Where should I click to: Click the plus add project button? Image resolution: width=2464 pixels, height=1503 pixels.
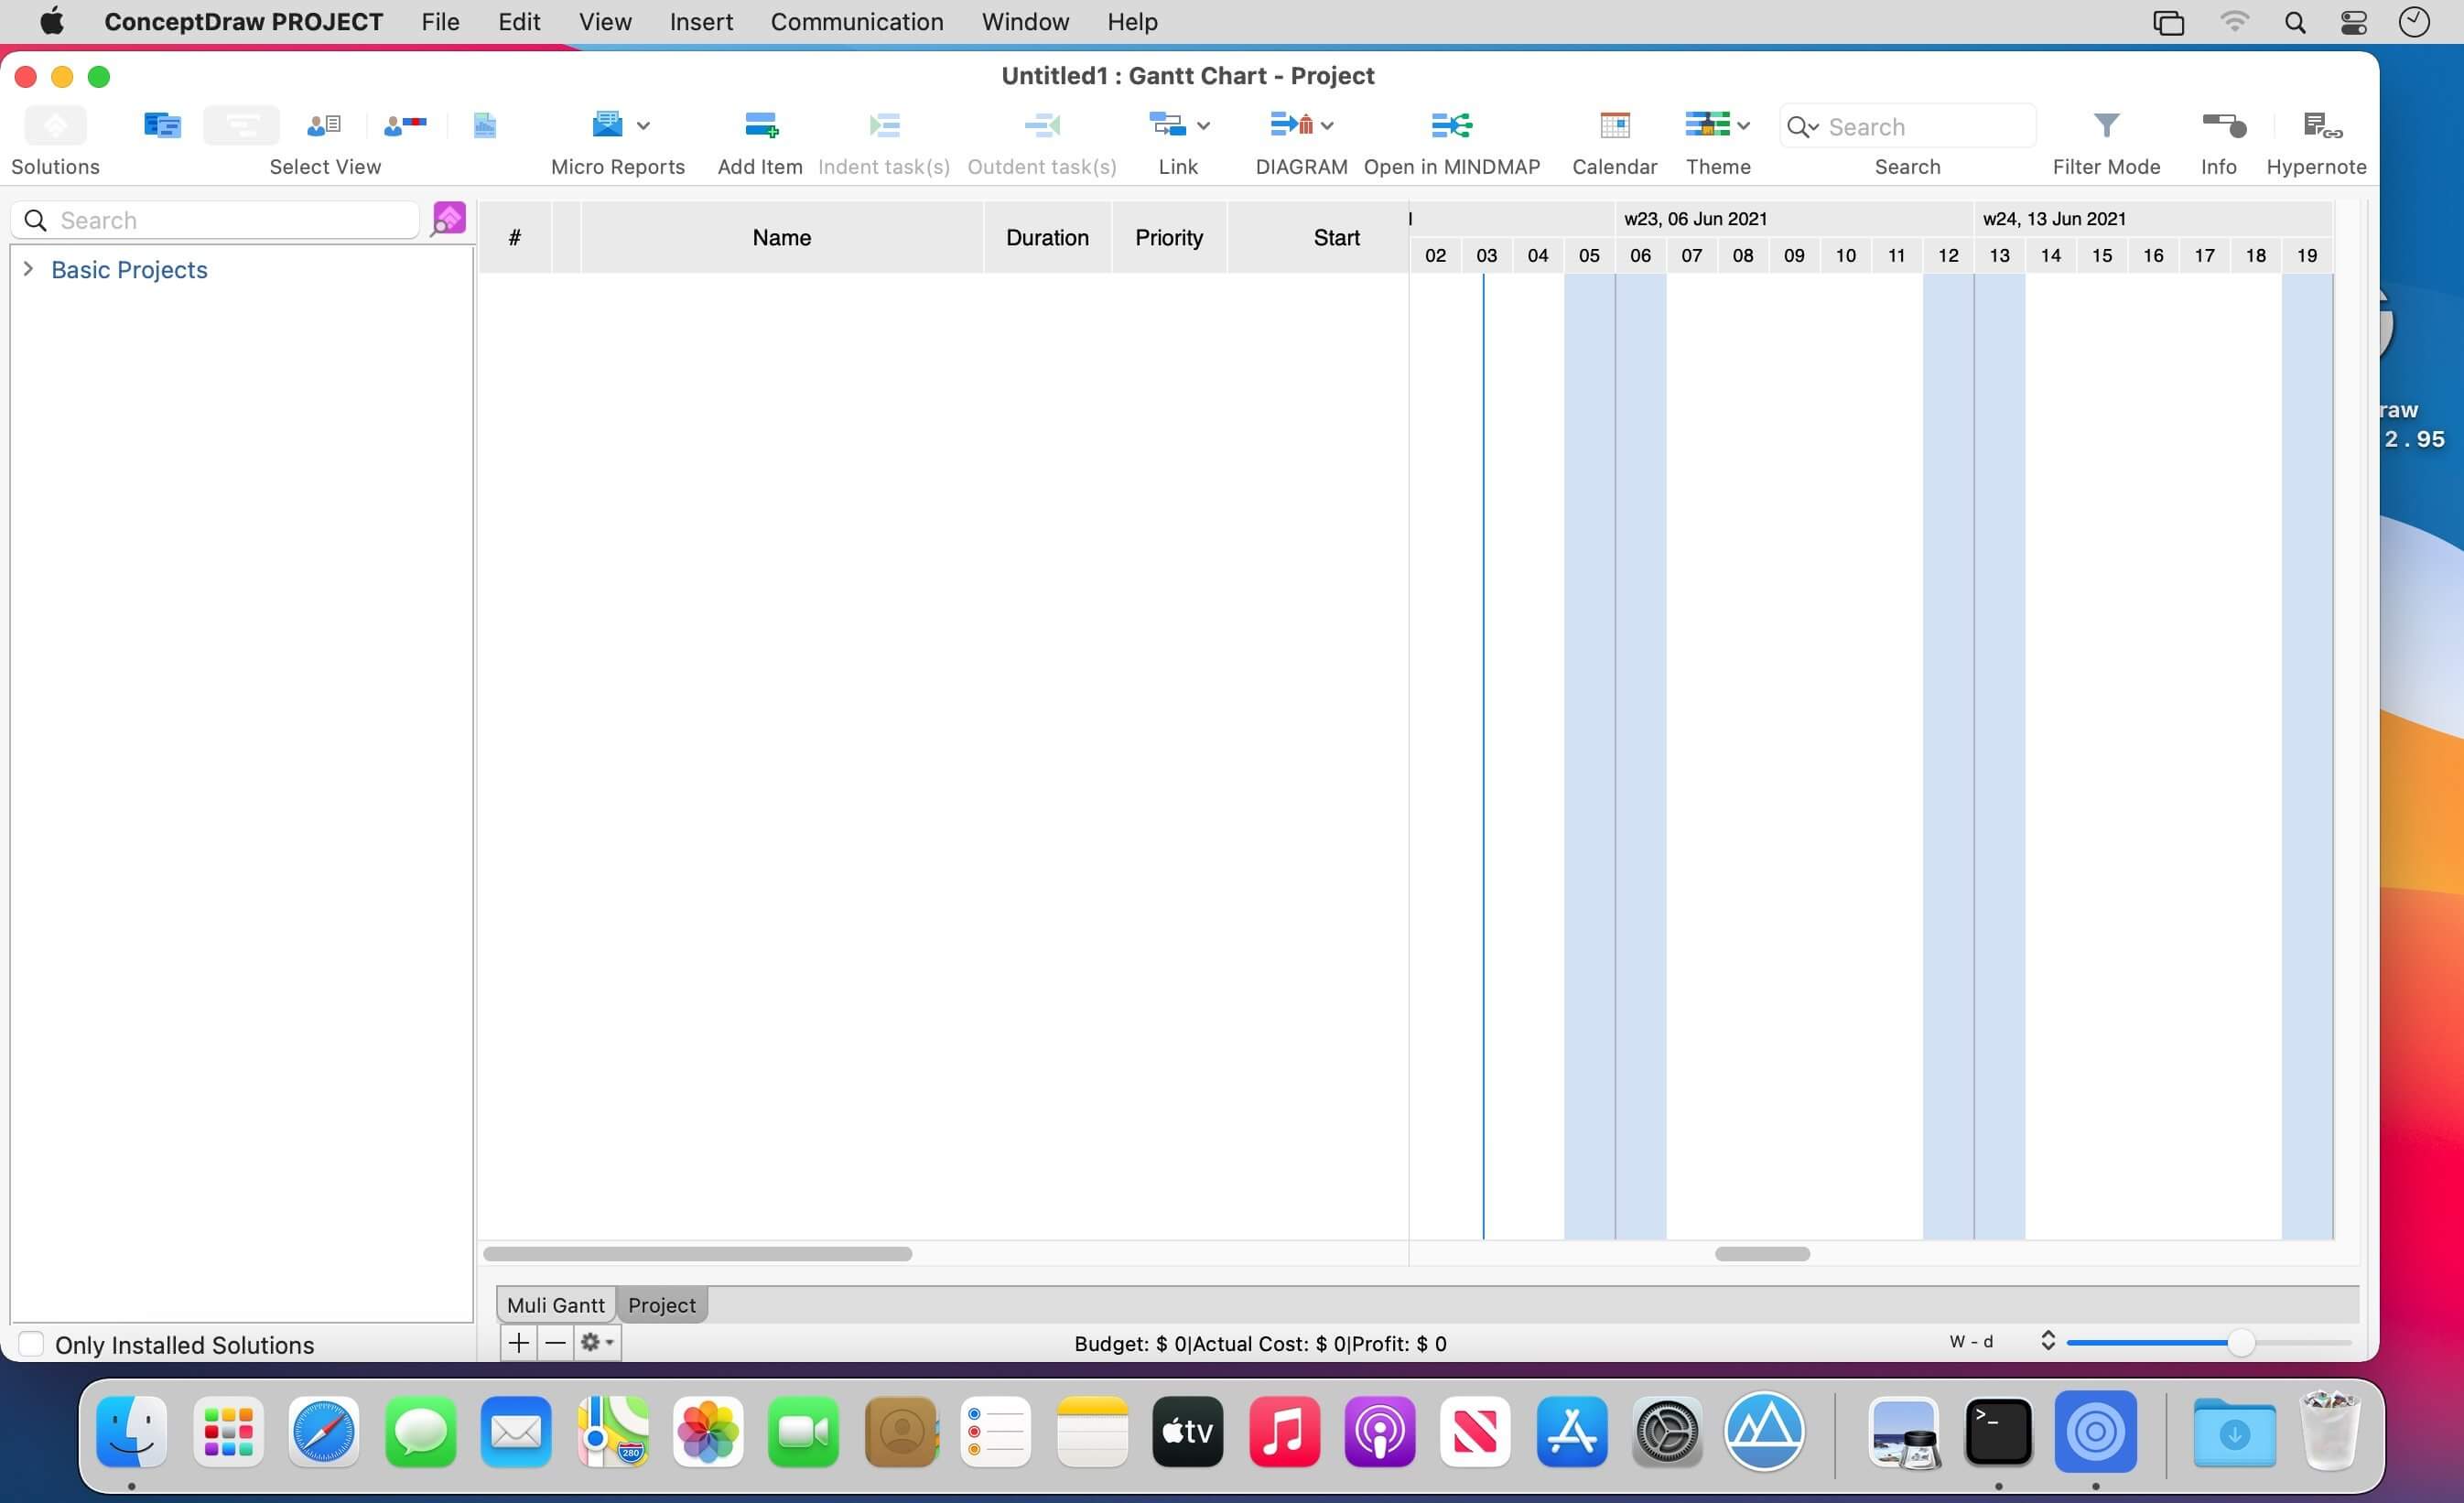(518, 1343)
